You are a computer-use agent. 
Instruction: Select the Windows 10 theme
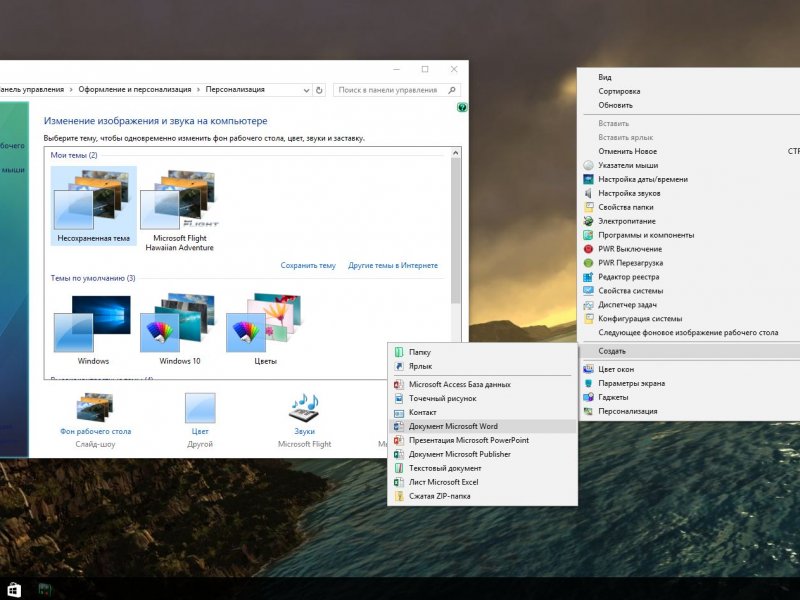point(180,330)
